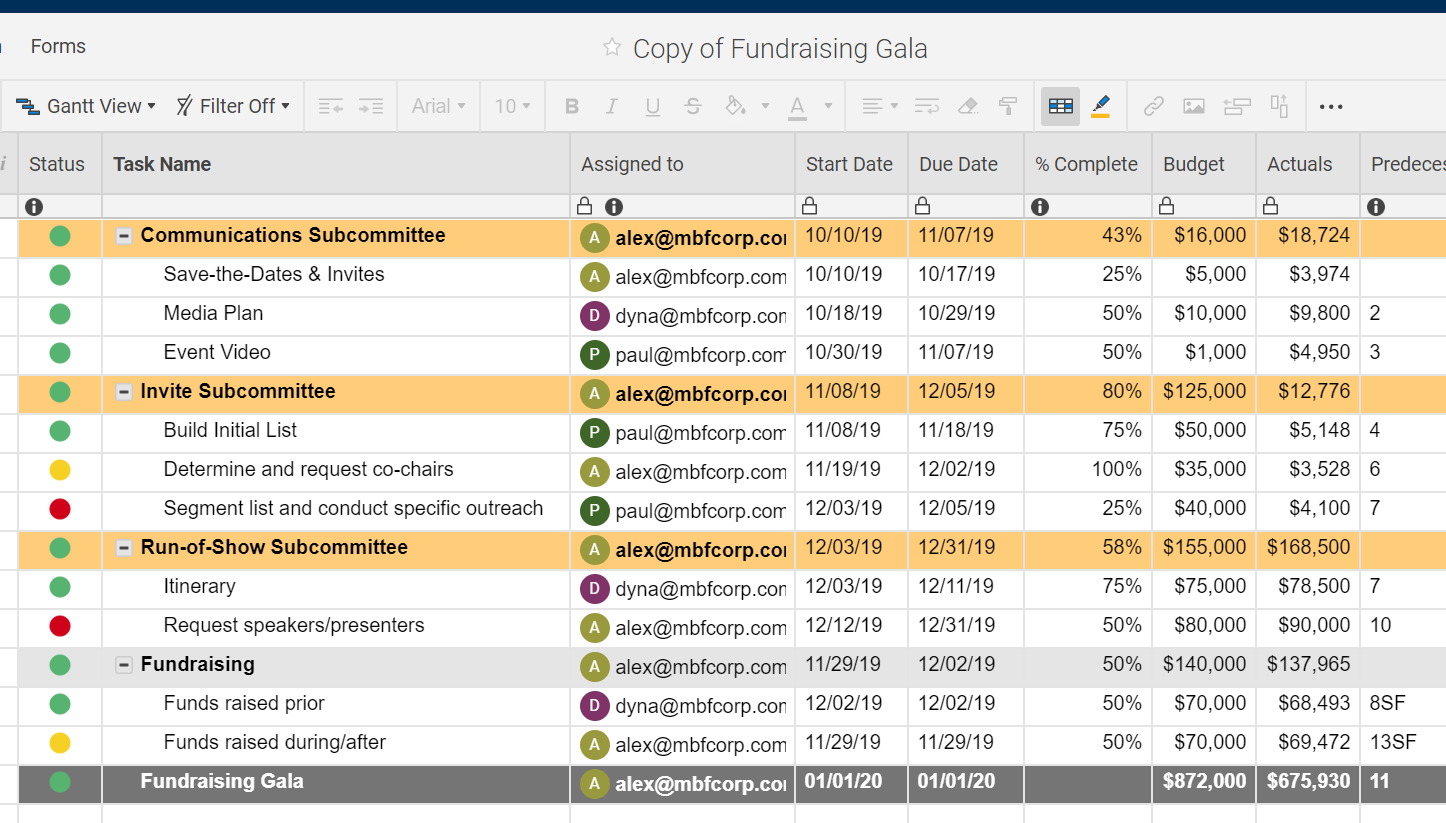Toggle the highlight changes pen button
1446x823 pixels.
click(1100, 106)
